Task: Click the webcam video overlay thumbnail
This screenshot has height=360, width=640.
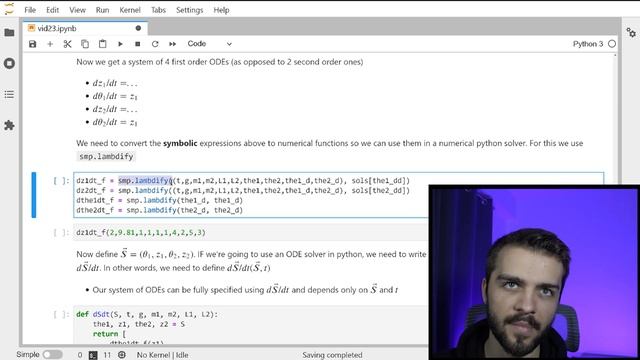Action: coord(534,272)
